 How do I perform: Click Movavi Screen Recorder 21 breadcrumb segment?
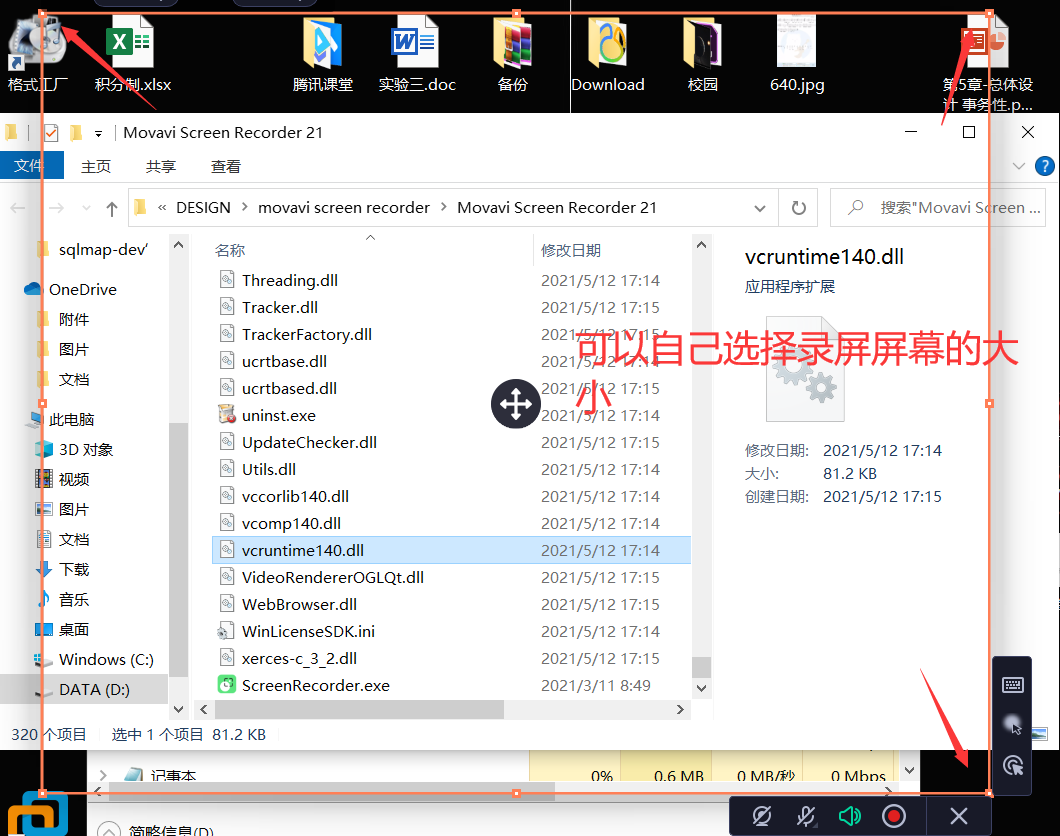[x=556, y=208]
